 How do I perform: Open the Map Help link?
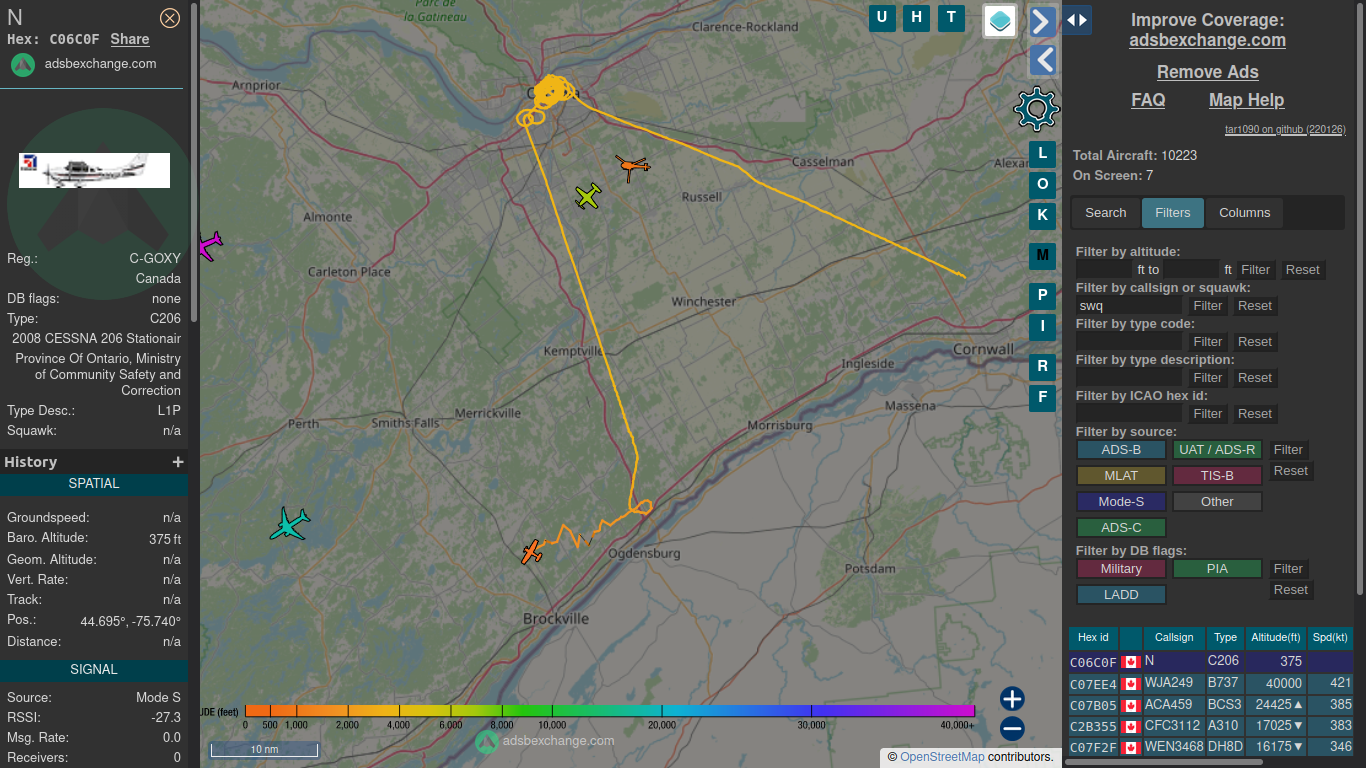tap(1246, 100)
